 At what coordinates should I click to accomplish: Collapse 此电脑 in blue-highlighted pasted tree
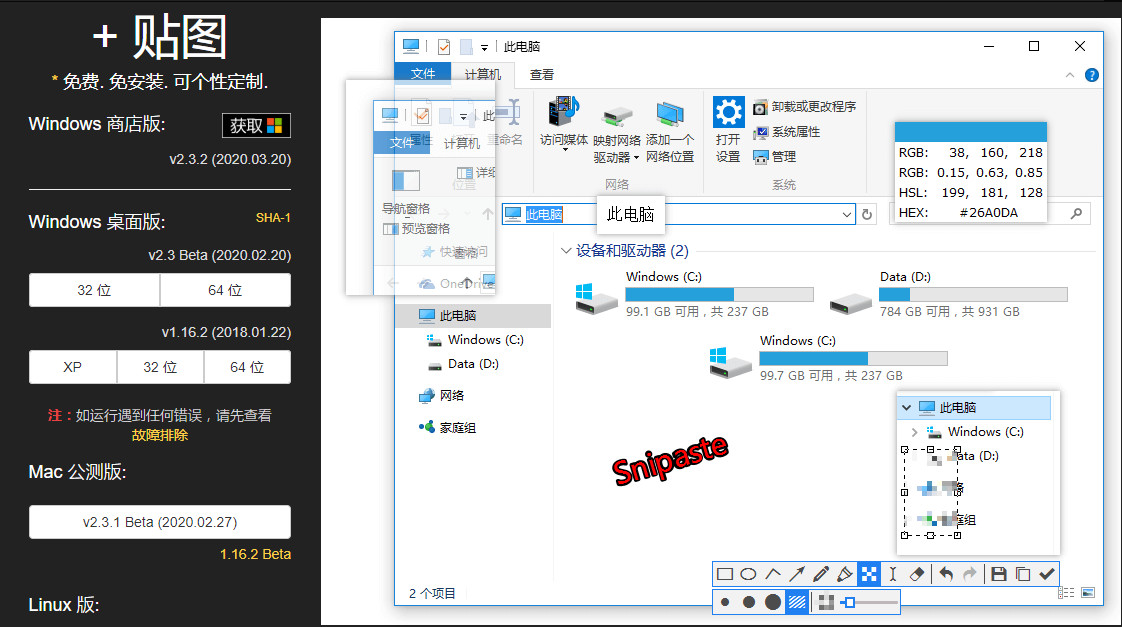pos(907,407)
